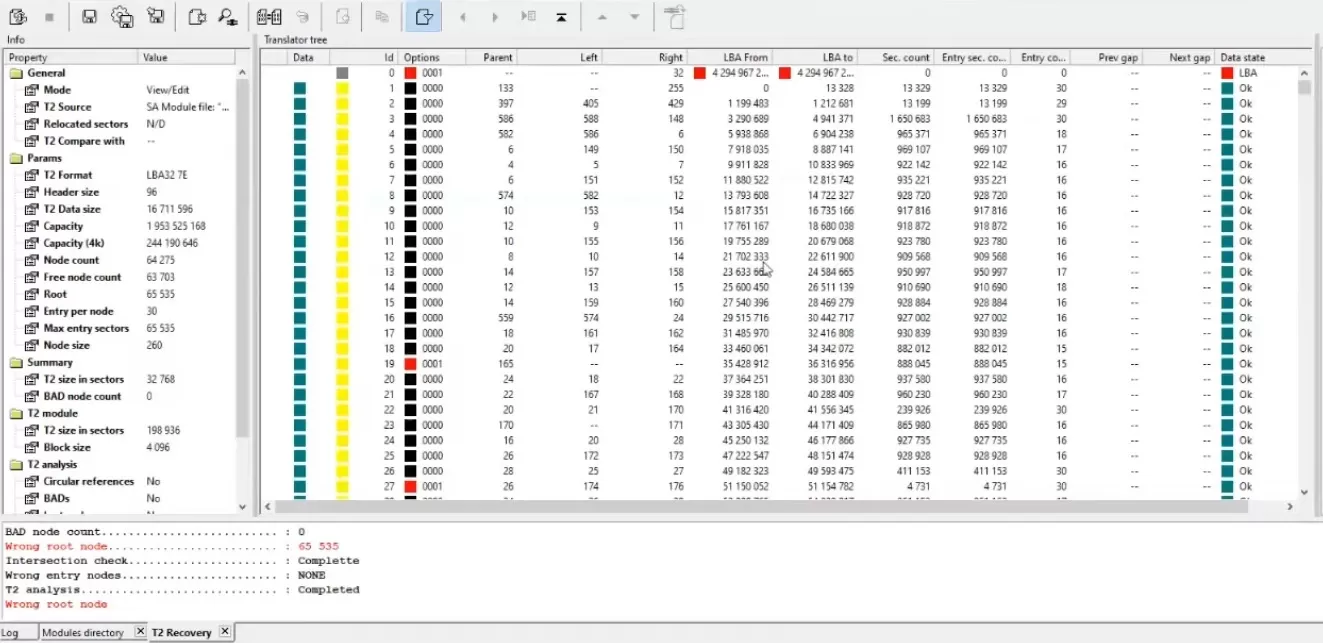Select the Circular references property row

121,481
